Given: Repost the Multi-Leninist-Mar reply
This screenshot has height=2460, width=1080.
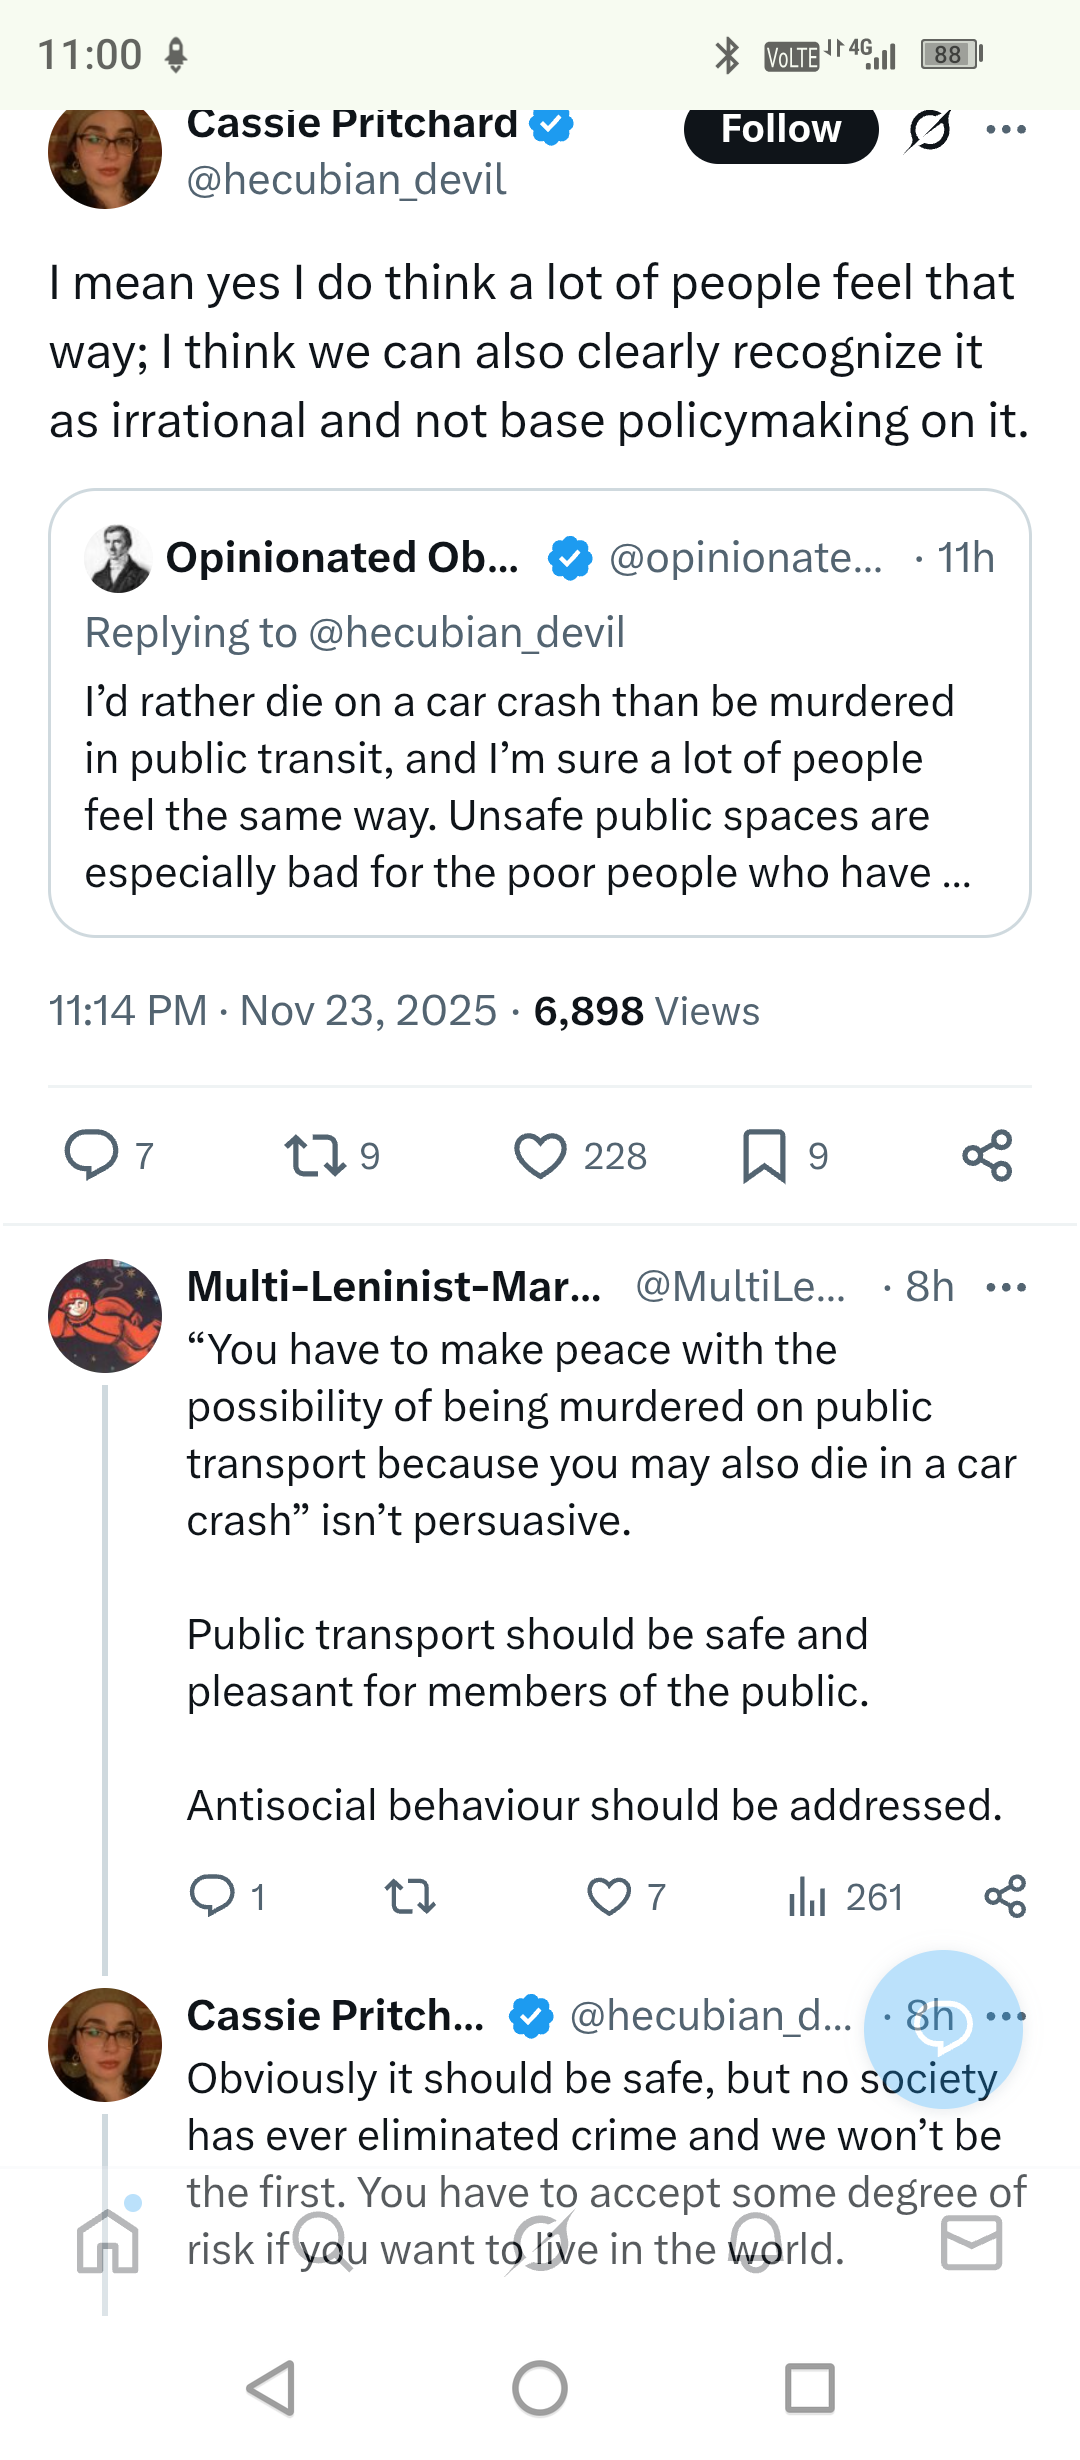Looking at the screenshot, I should coord(410,1896).
